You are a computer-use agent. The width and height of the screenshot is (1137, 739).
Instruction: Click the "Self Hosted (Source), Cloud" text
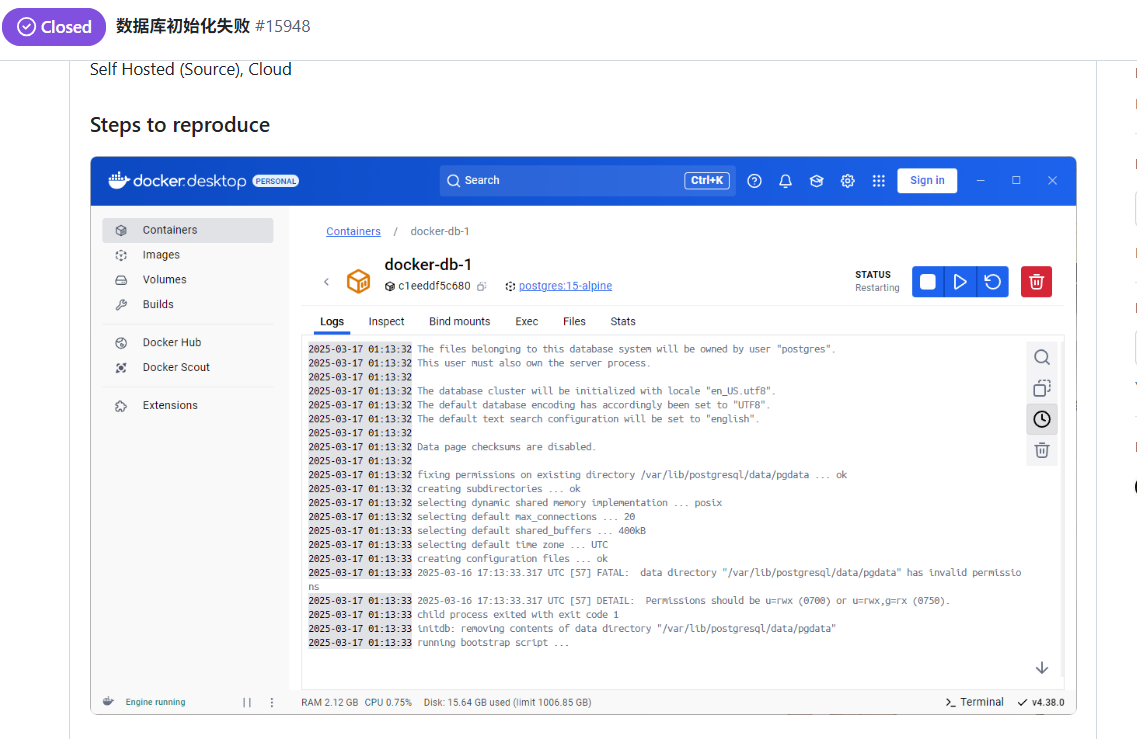tap(191, 69)
